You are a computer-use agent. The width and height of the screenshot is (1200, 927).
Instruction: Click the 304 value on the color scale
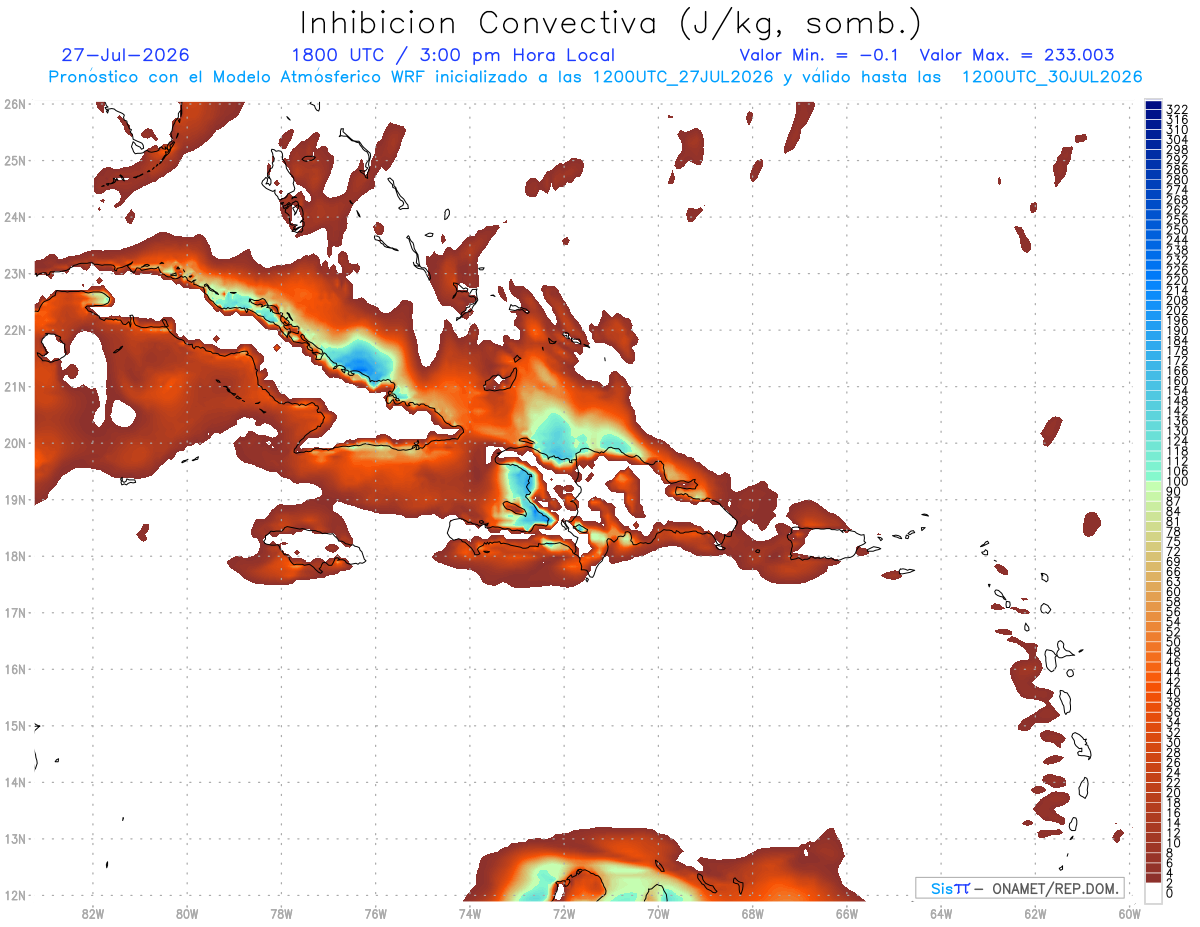click(1177, 139)
